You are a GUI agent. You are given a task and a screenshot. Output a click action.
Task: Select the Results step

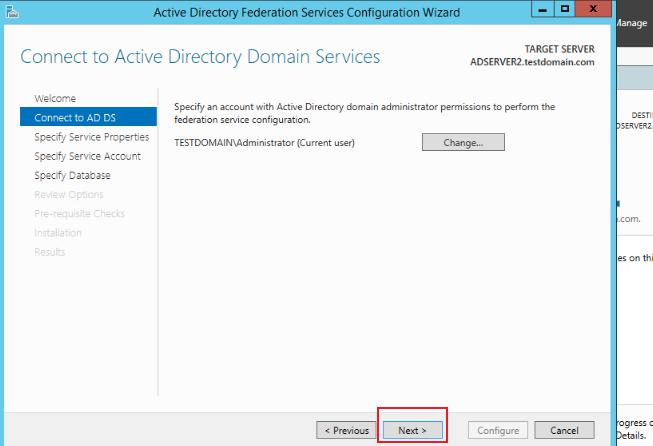(50, 252)
